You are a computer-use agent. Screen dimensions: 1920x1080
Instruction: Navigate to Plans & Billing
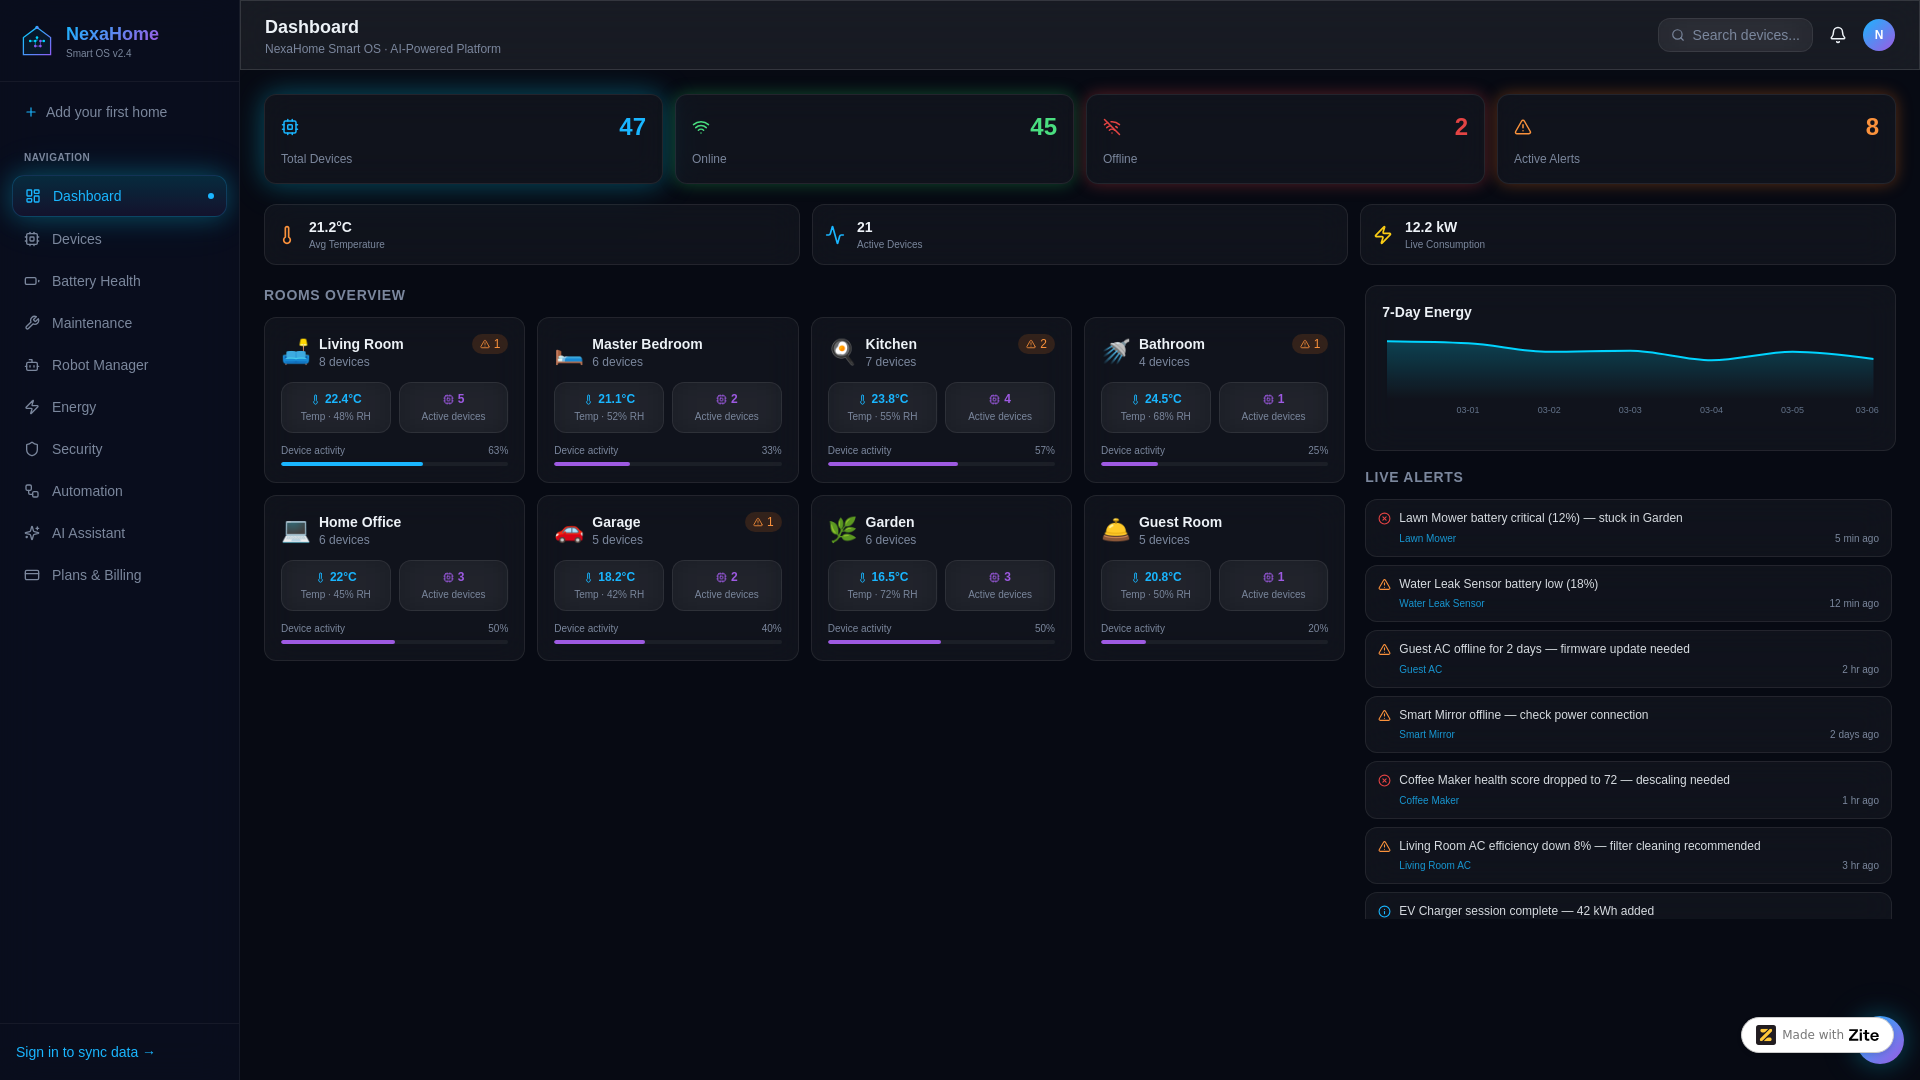(x=96, y=575)
